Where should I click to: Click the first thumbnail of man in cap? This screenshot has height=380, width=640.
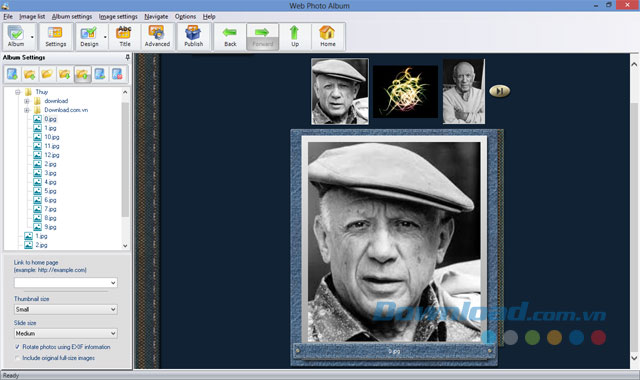[340, 91]
